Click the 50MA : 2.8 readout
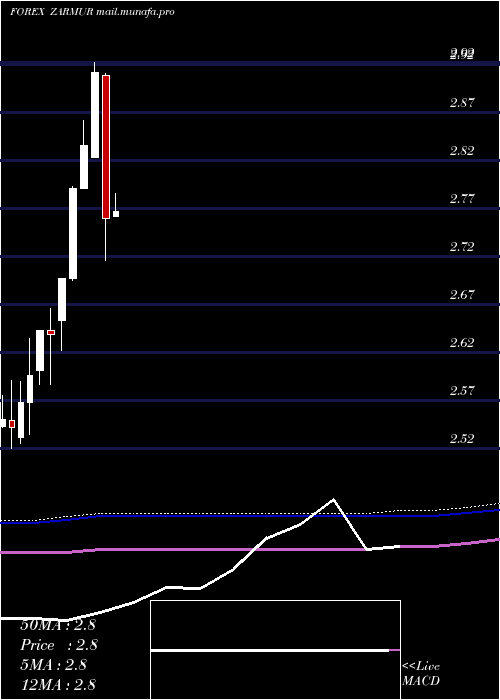 click(58, 625)
